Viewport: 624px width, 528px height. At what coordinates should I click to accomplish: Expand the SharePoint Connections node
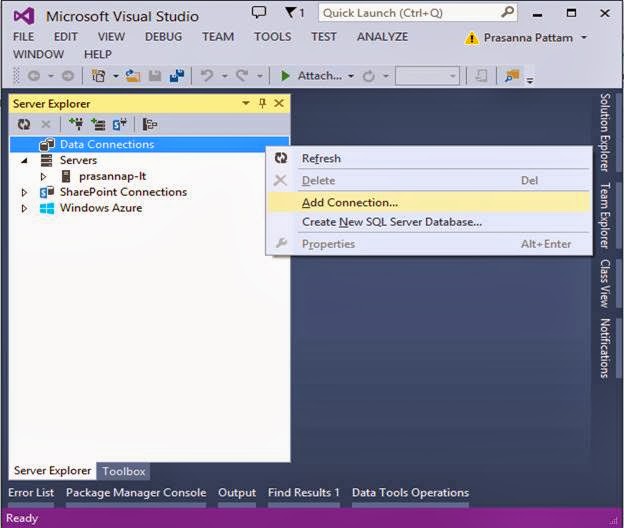24,192
